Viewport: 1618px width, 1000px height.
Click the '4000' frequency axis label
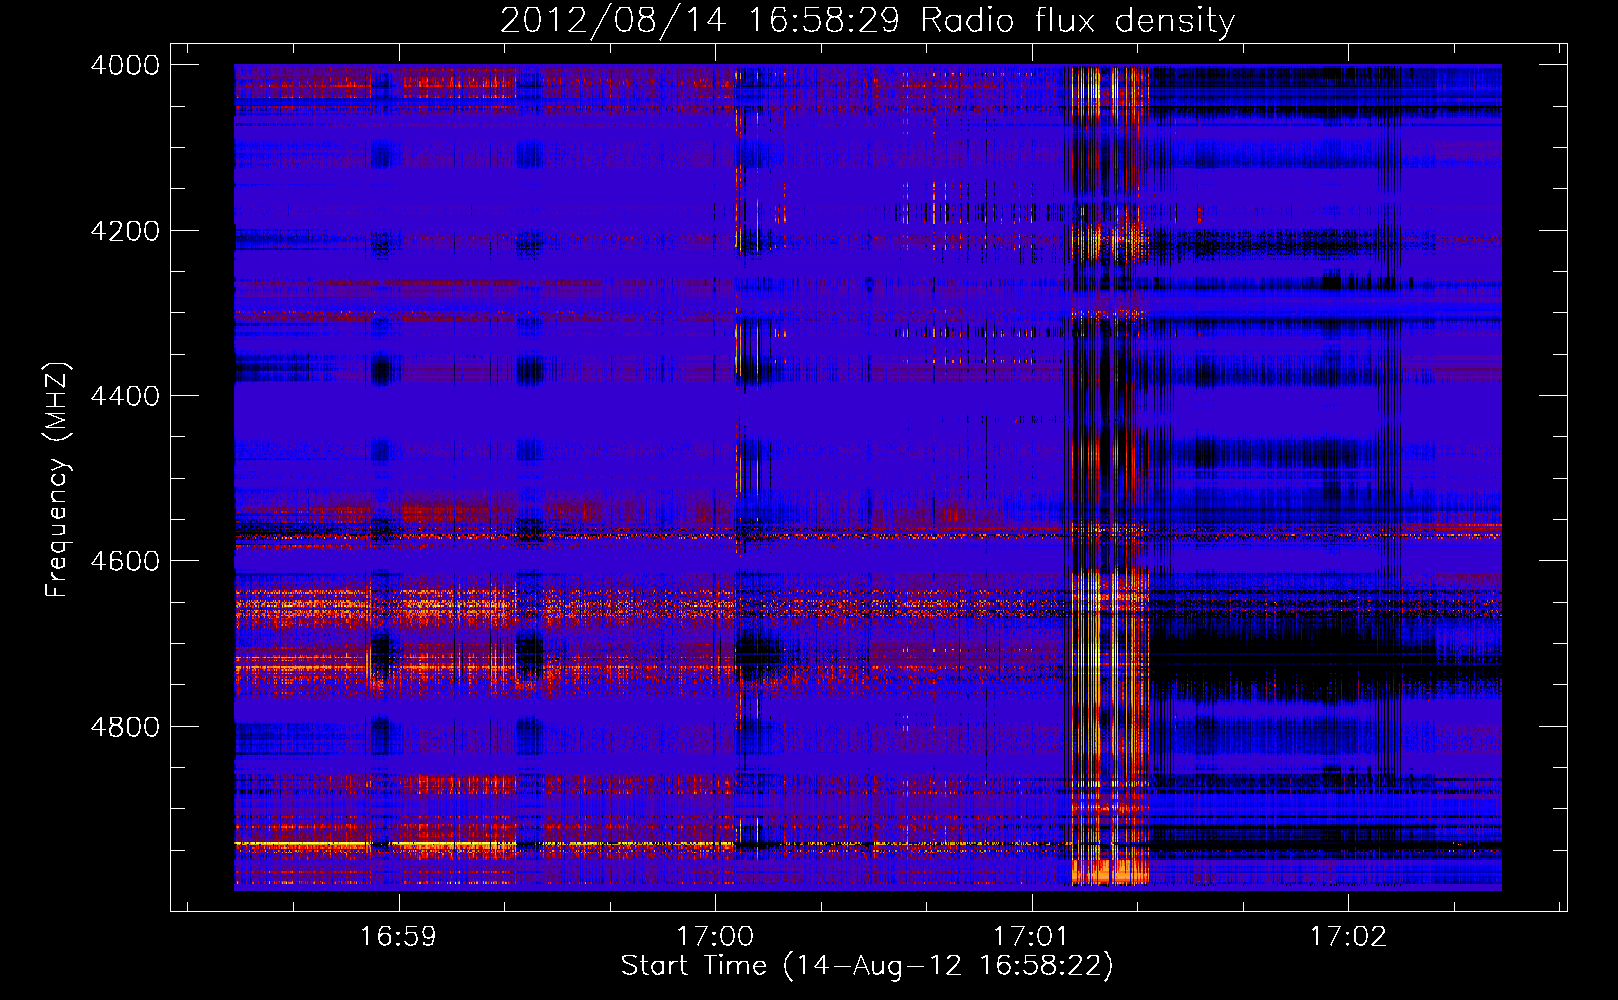pos(125,66)
